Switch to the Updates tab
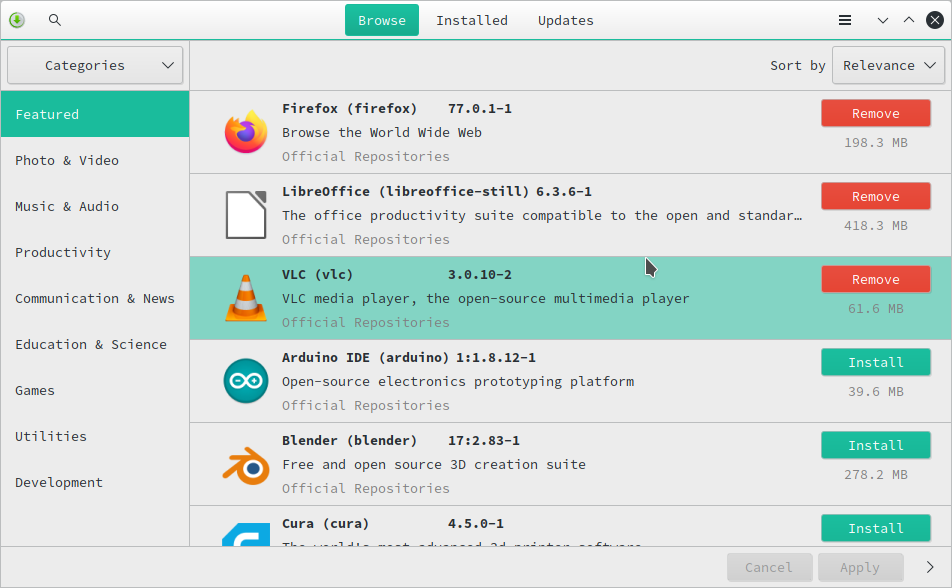 566,20
